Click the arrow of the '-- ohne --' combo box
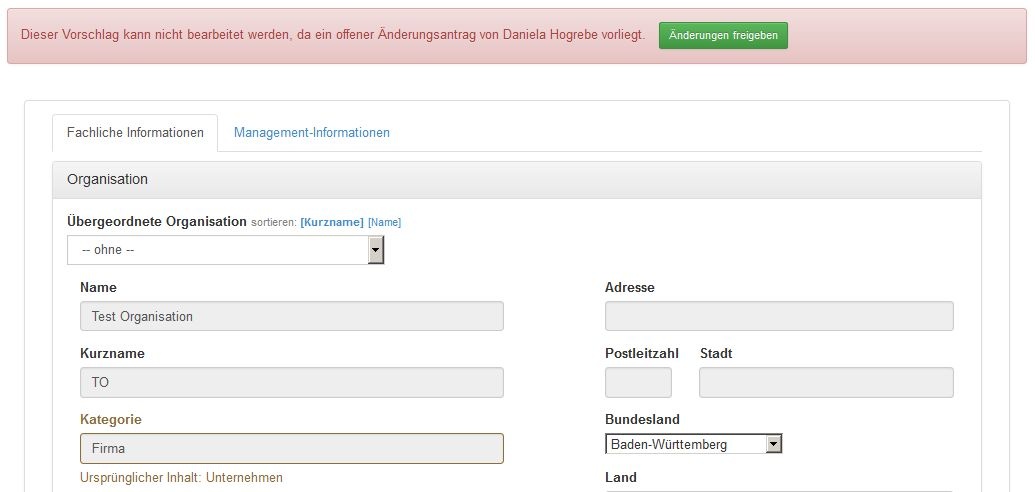Image resolution: width=1035 pixels, height=492 pixels. point(376,250)
